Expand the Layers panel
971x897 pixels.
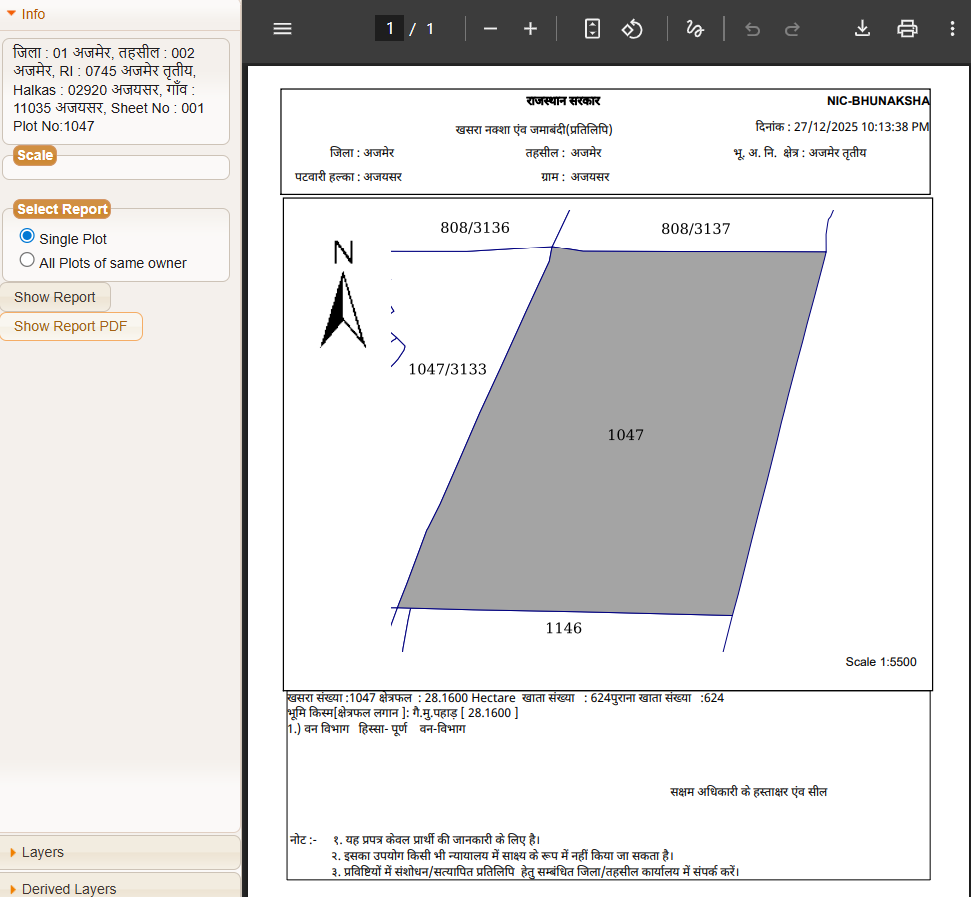pos(42,852)
